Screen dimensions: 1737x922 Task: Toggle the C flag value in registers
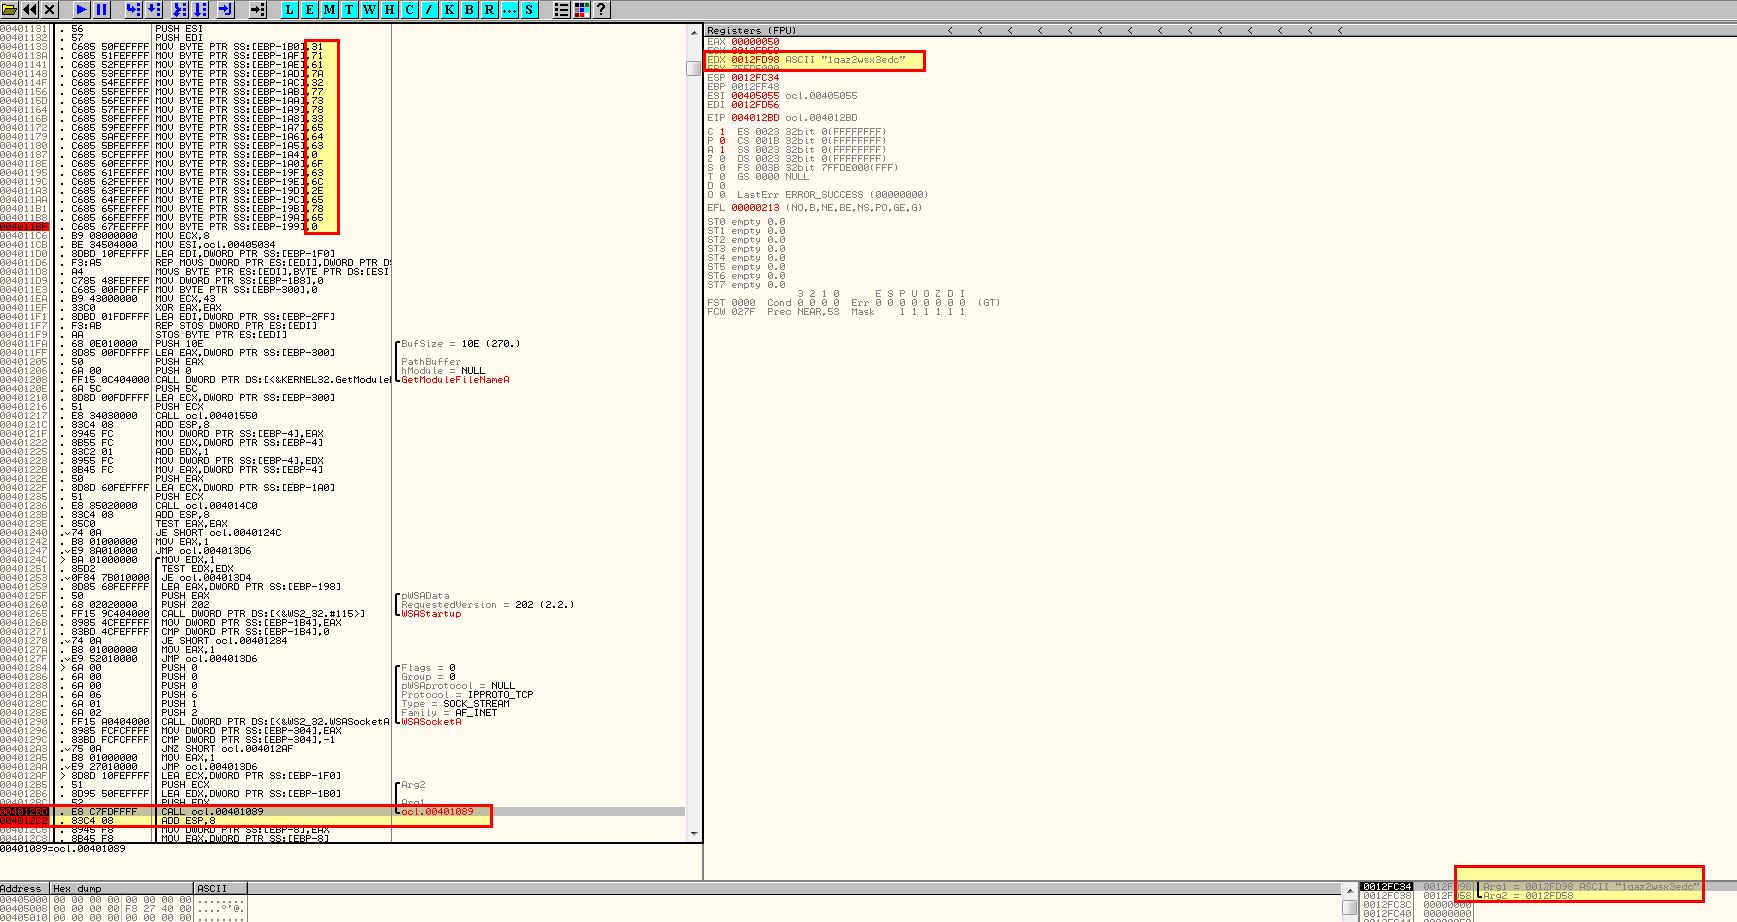(x=722, y=132)
